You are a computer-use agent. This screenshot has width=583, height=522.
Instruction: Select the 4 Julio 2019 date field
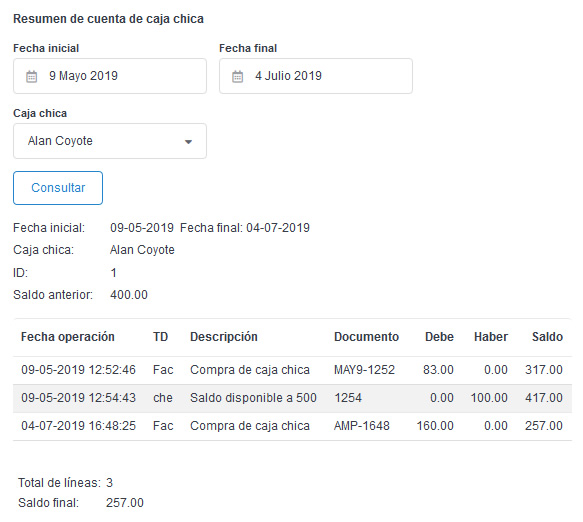[316, 76]
